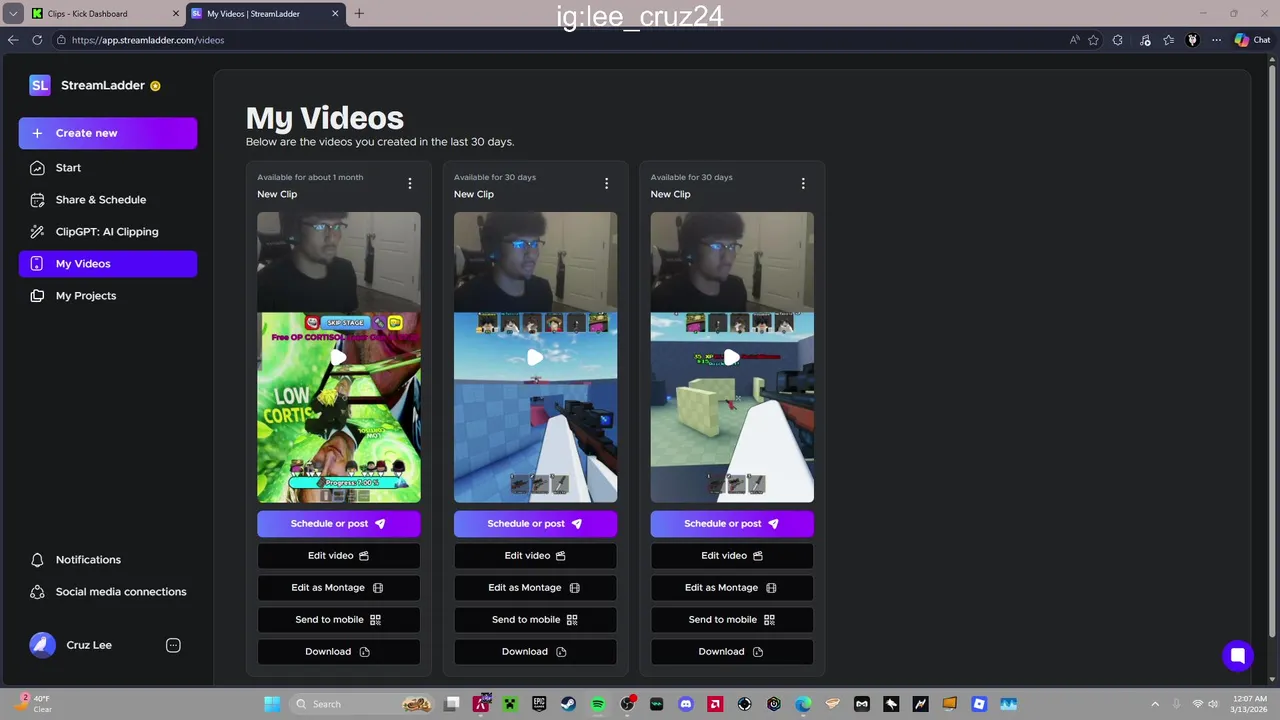The width and height of the screenshot is (1280, 720).
Task: Add this page to favorites star
Action: [x=1094, y=40]
